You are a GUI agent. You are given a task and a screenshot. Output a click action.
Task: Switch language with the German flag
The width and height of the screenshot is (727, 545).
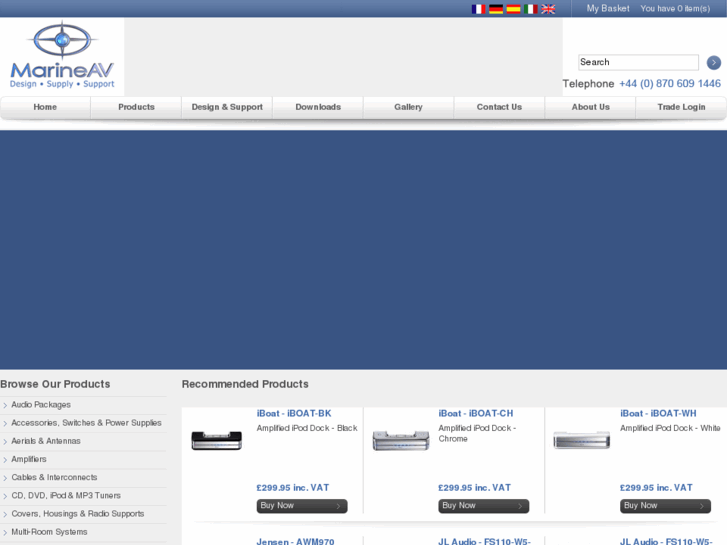click(496, 9)
